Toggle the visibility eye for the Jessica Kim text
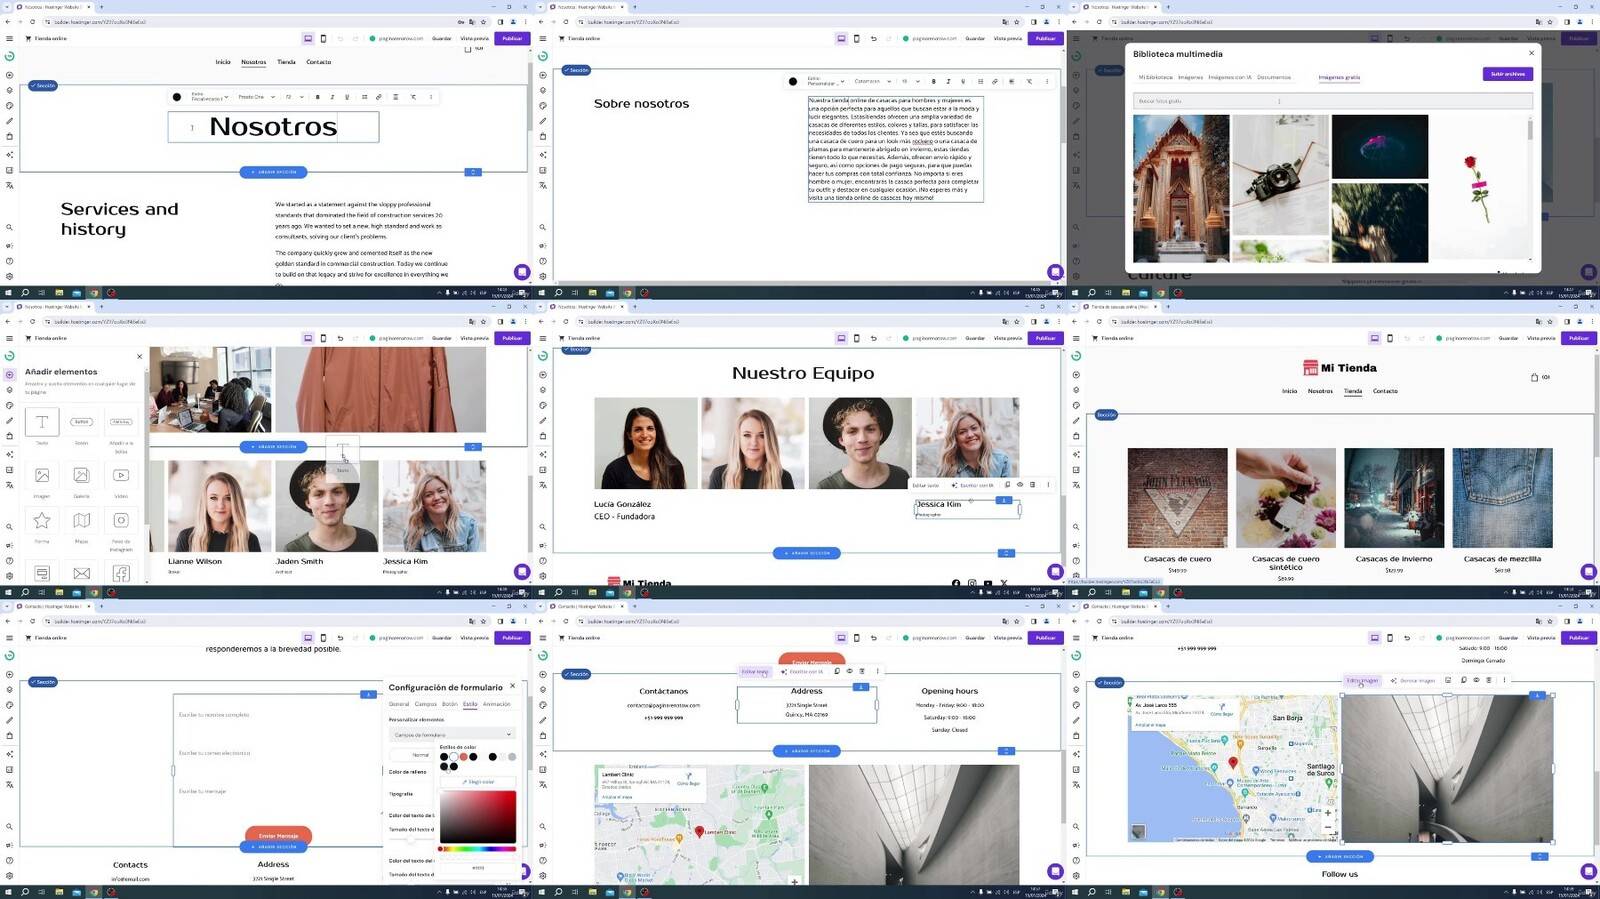Viewport: 1600px width, 899px height. 1020,485
